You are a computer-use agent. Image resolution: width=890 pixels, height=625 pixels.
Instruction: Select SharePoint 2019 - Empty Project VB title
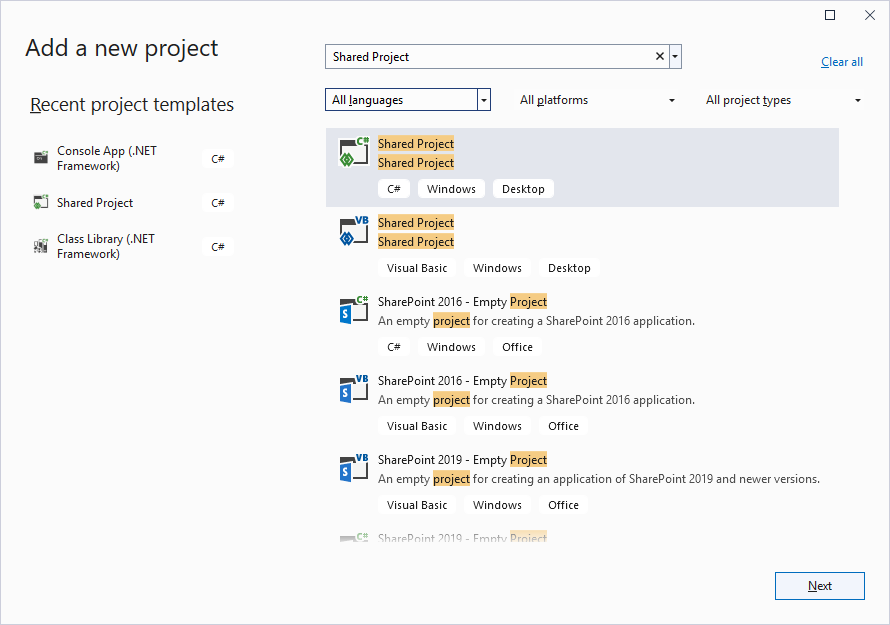tap(463, 459)
